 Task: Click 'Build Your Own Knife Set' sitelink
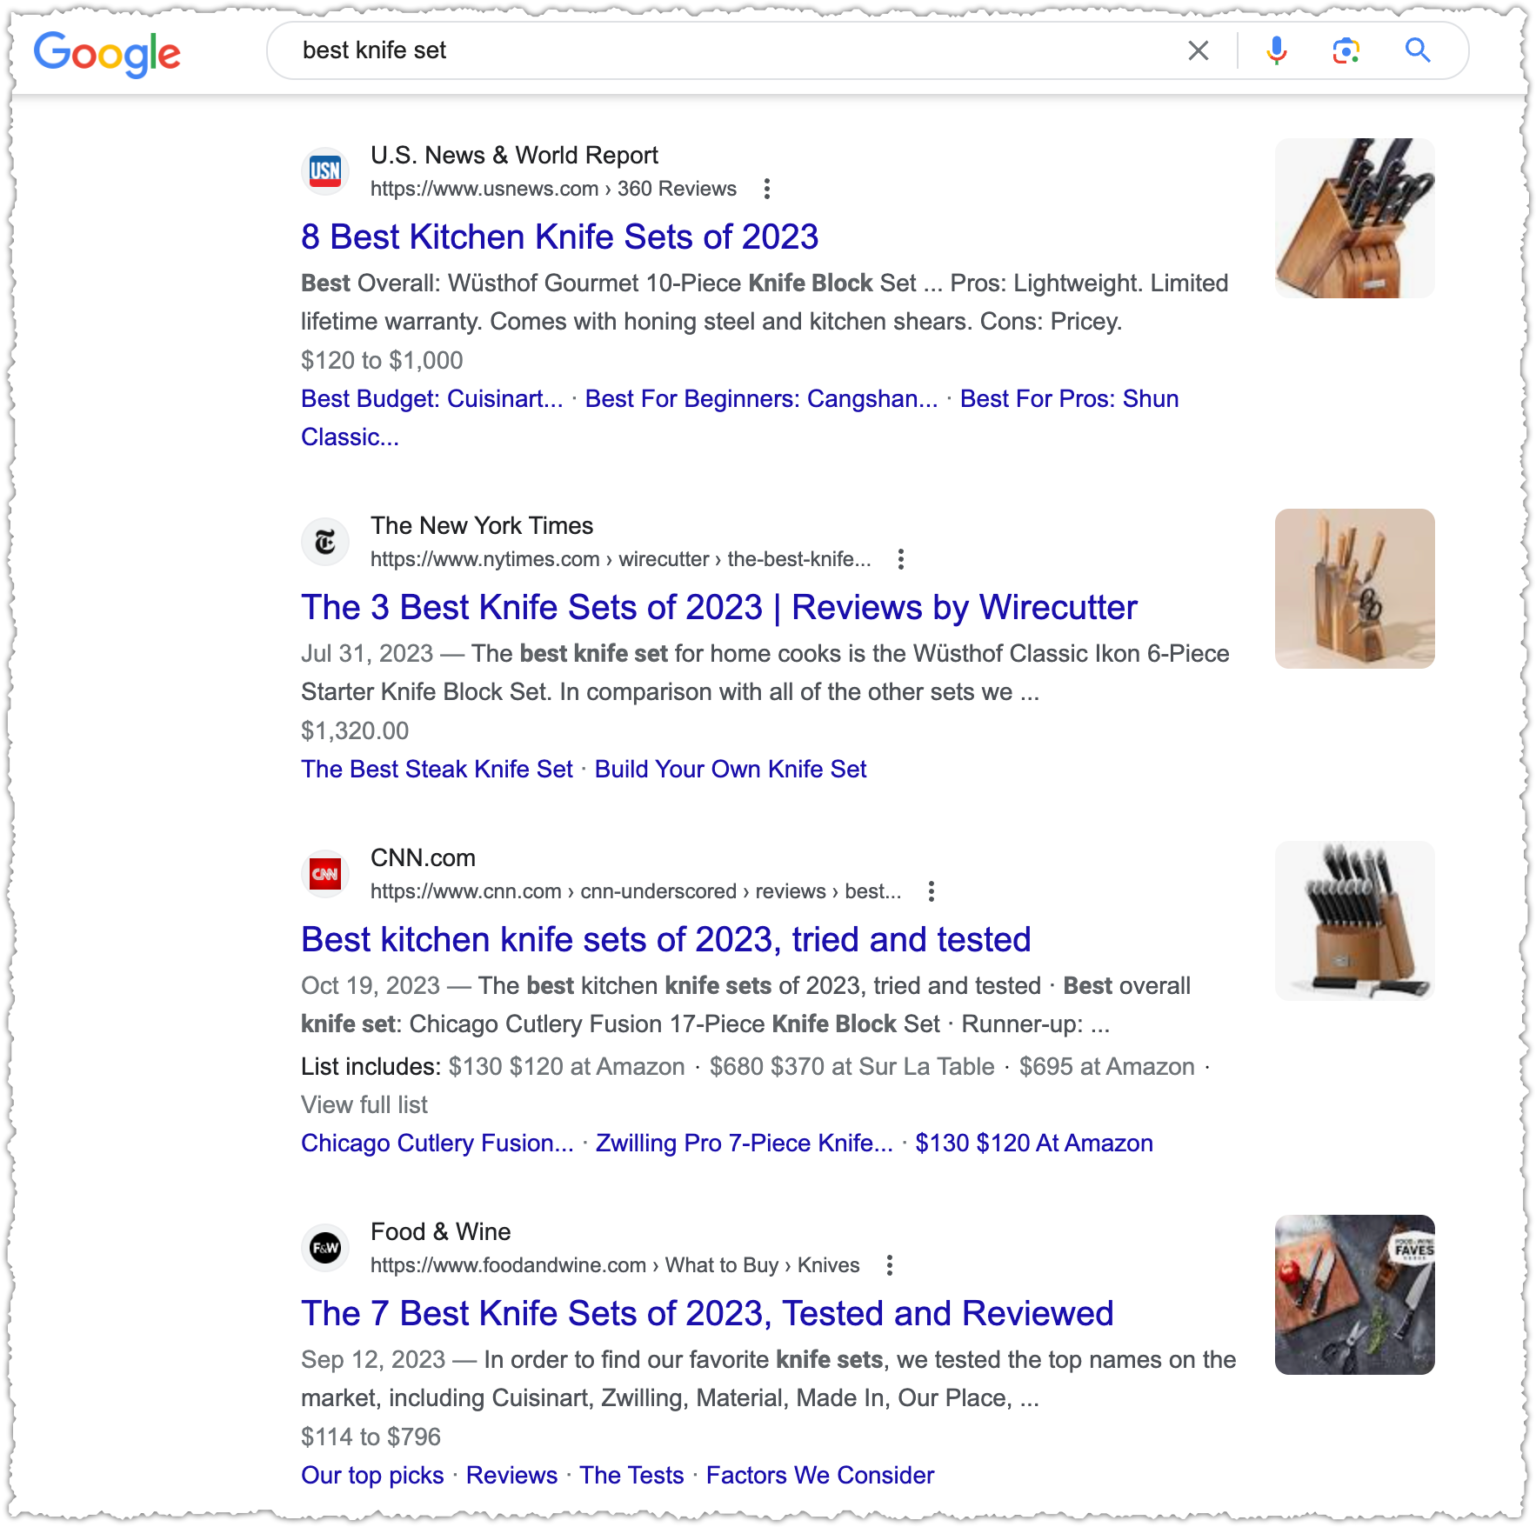730,769
